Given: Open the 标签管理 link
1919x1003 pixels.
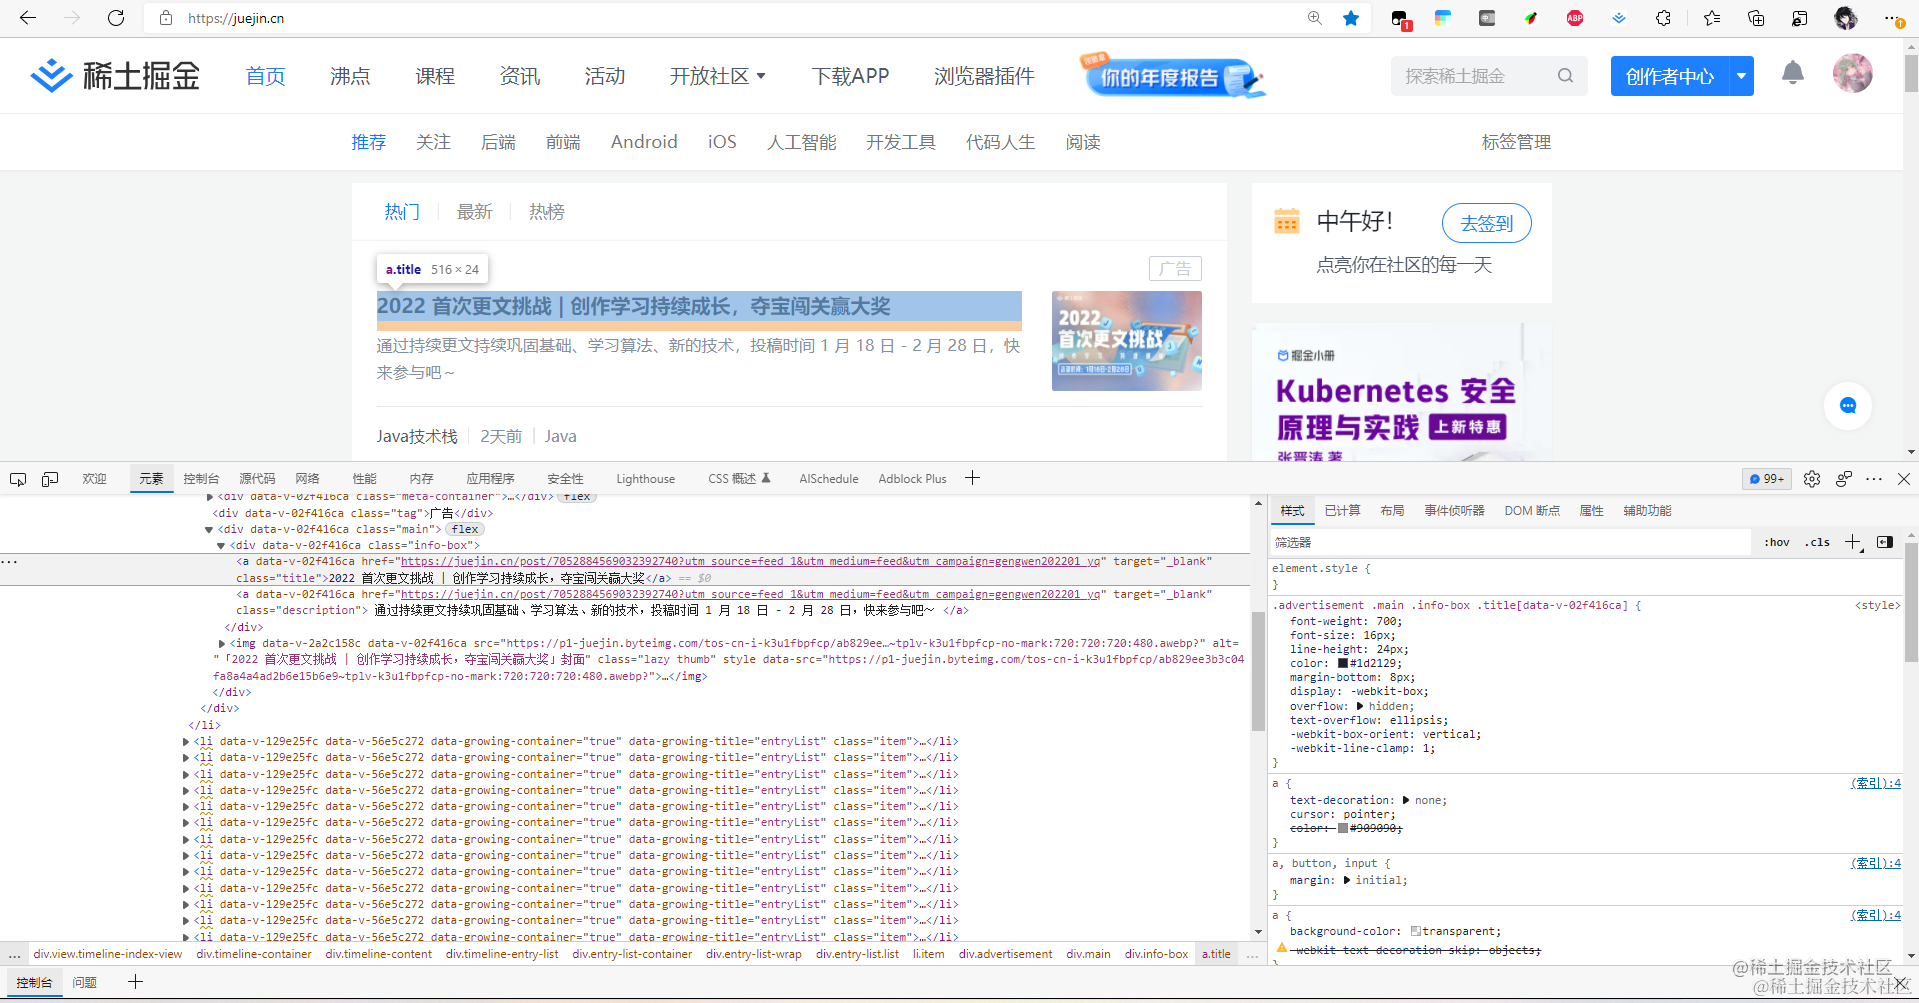Looking at the screenshot, I should [x=1516, y=142].
